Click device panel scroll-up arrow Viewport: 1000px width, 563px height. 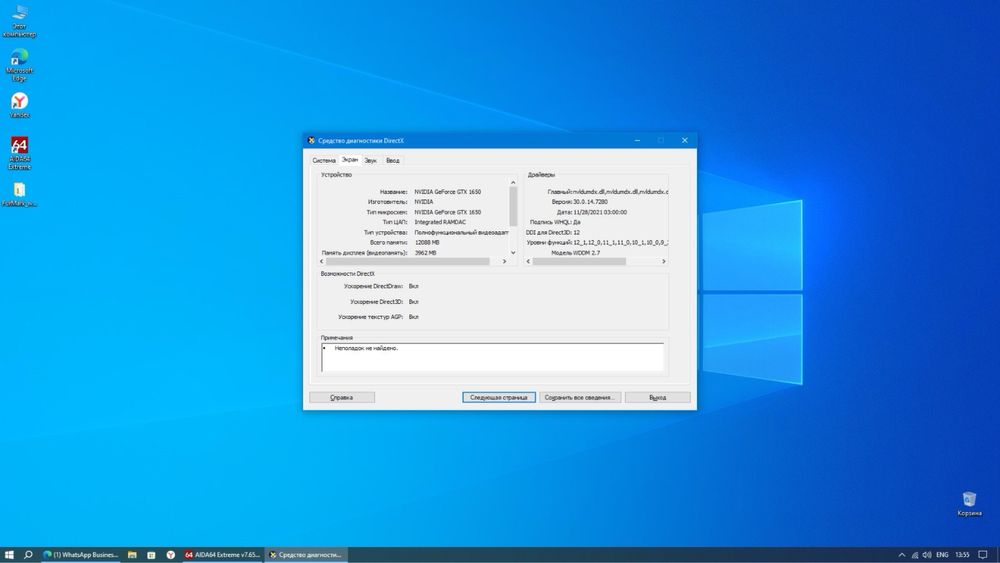click(x=513, y=183)
